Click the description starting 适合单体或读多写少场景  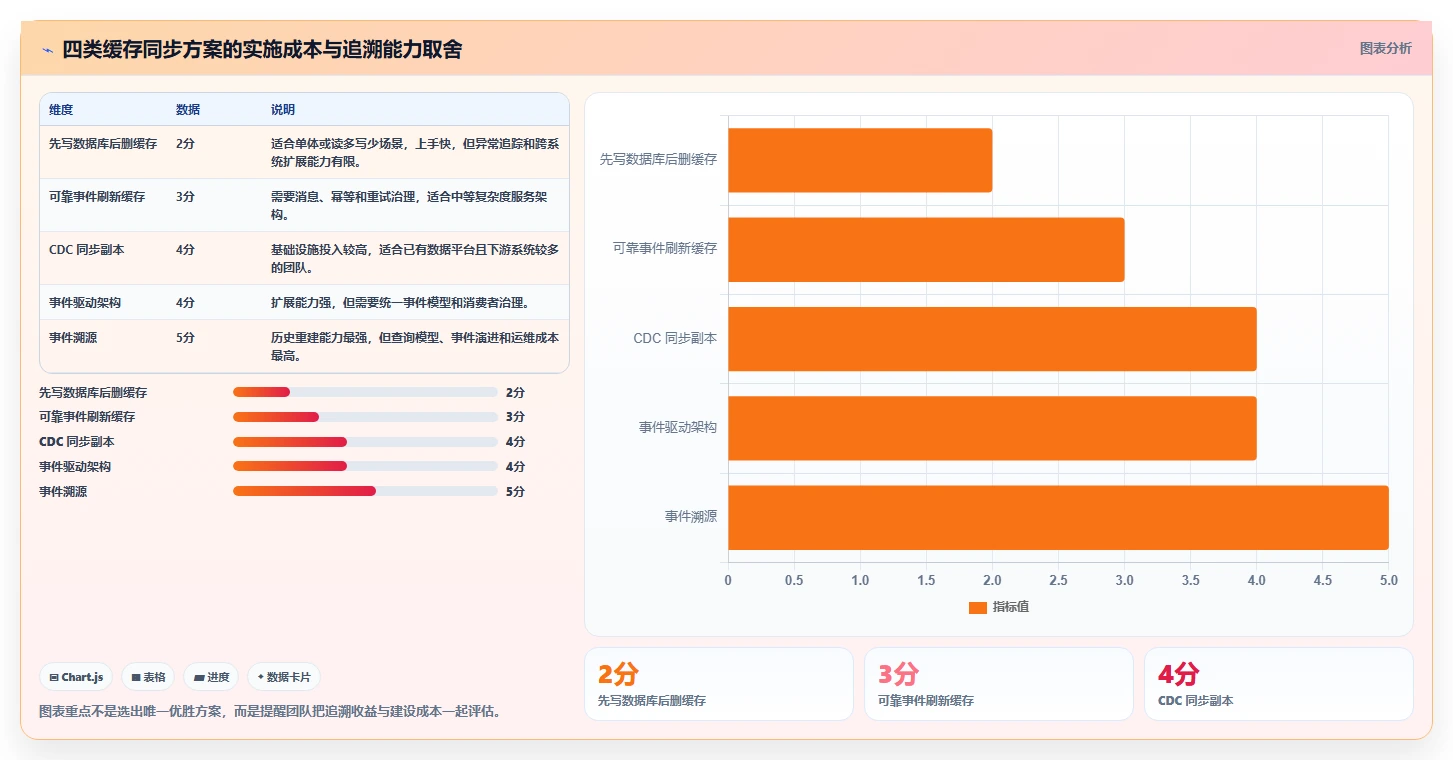coord(415,153)
